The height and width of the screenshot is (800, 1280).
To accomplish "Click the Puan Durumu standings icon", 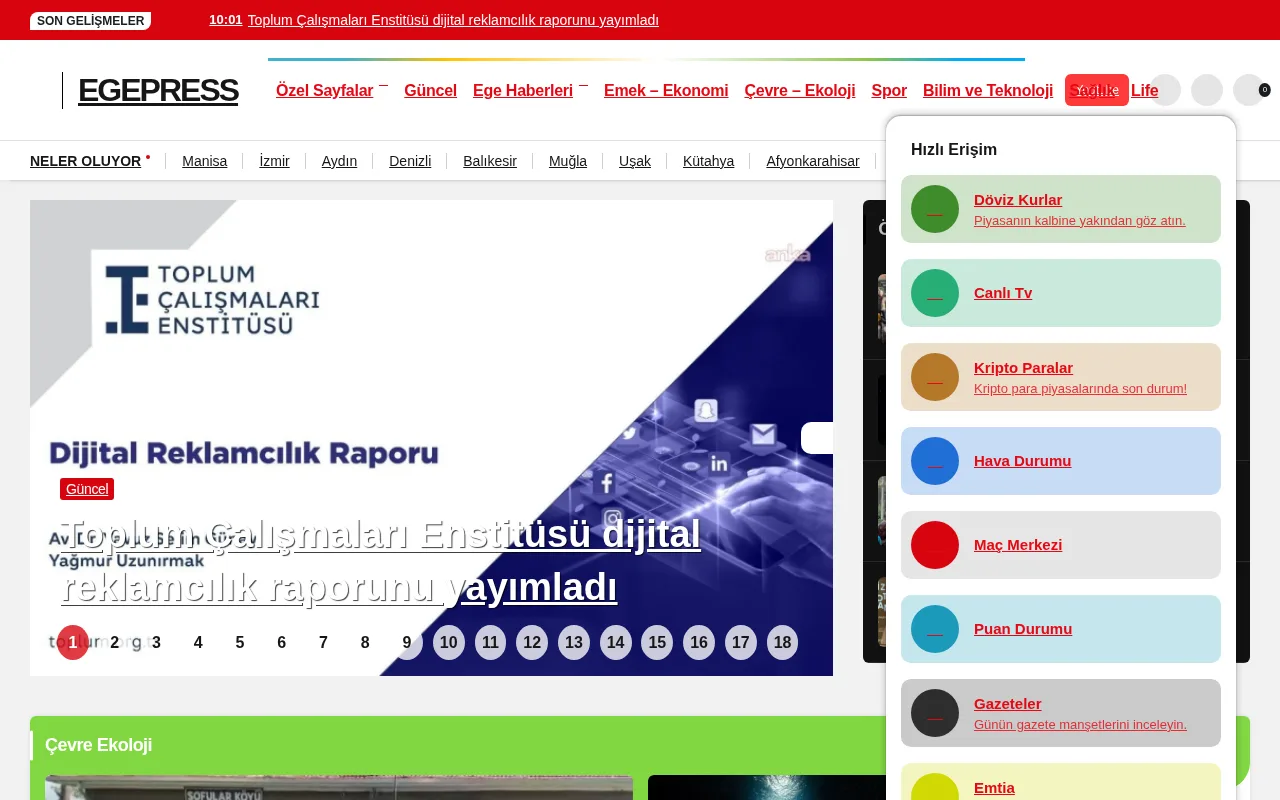I will [935, 629].
